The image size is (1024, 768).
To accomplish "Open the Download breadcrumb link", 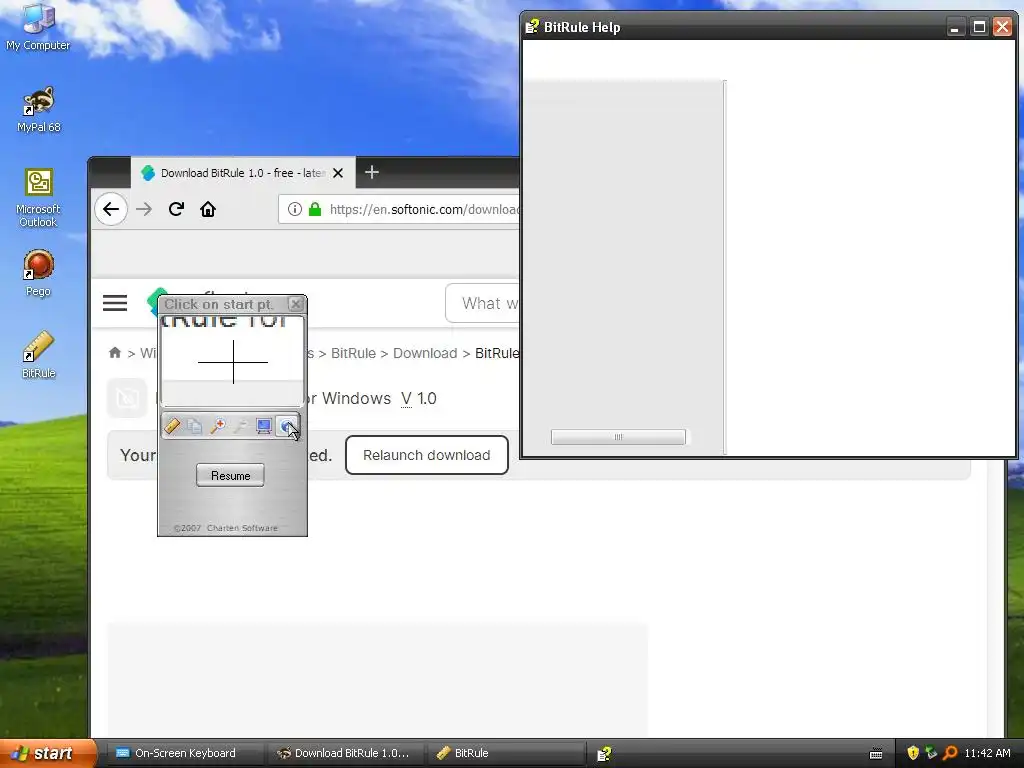I will pyautogui.click(x=425, y=353).
